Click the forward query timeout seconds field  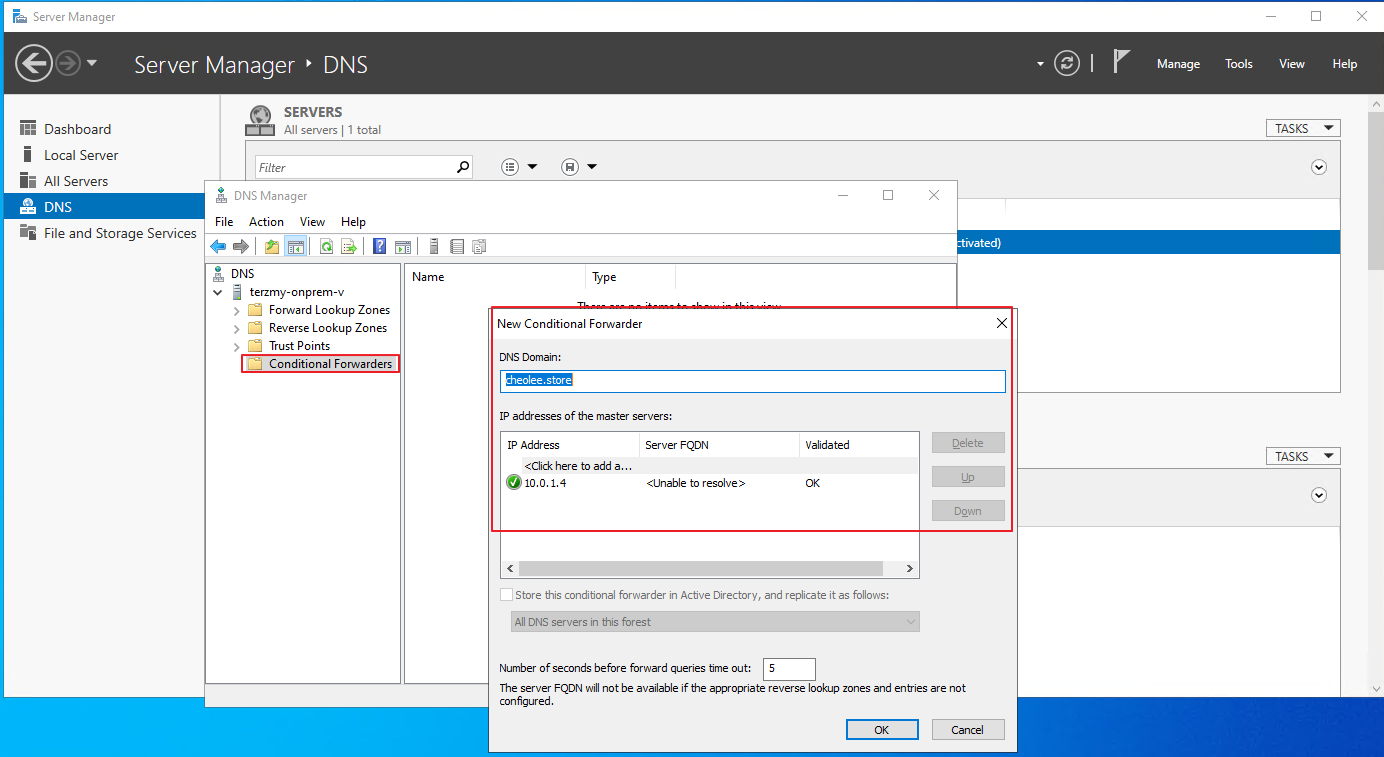[x=789, y=668]
